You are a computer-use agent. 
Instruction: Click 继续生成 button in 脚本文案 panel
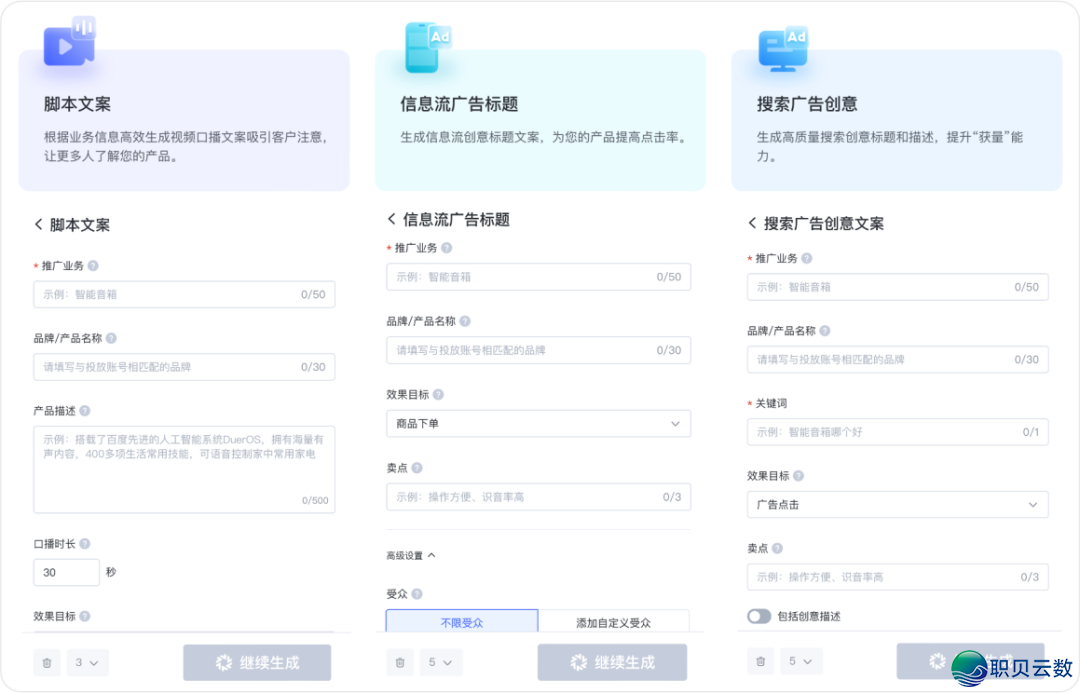coord(257,662)
